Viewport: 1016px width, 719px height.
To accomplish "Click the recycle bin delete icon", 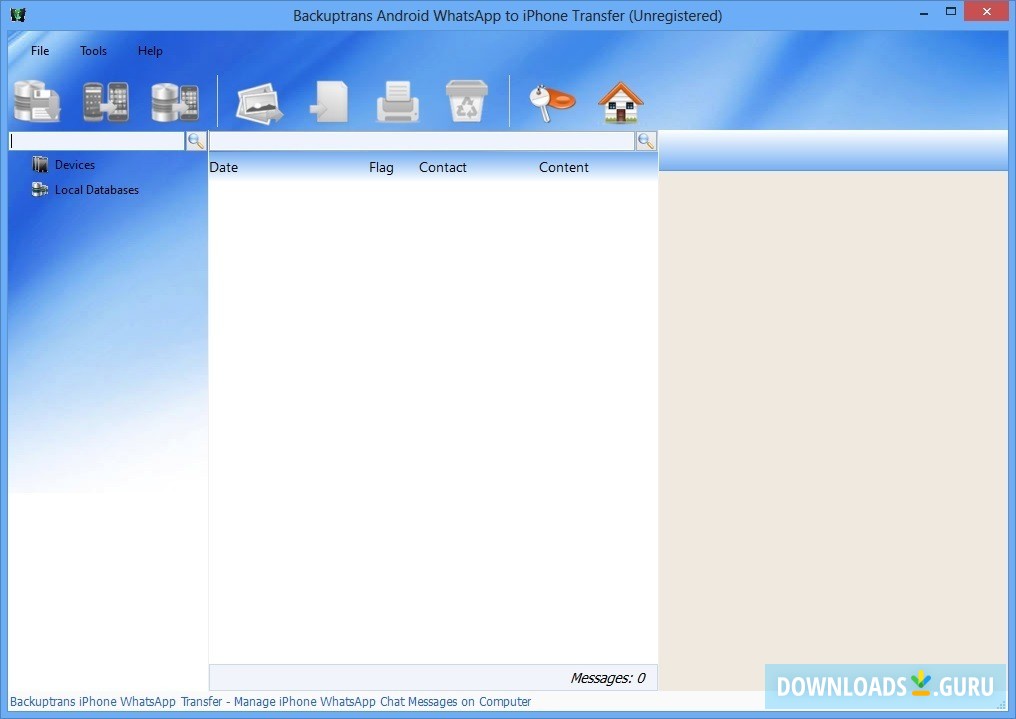I will pos(467,101).
